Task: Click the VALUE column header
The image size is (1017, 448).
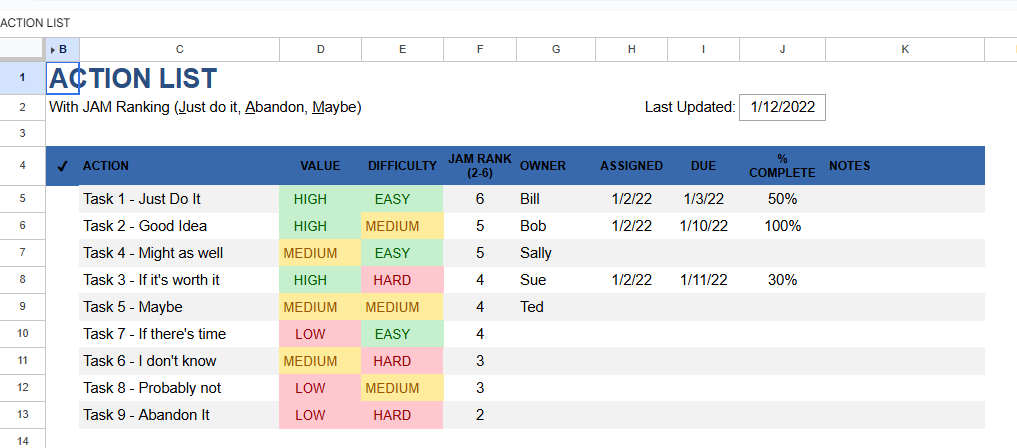Action: [320, 166]
